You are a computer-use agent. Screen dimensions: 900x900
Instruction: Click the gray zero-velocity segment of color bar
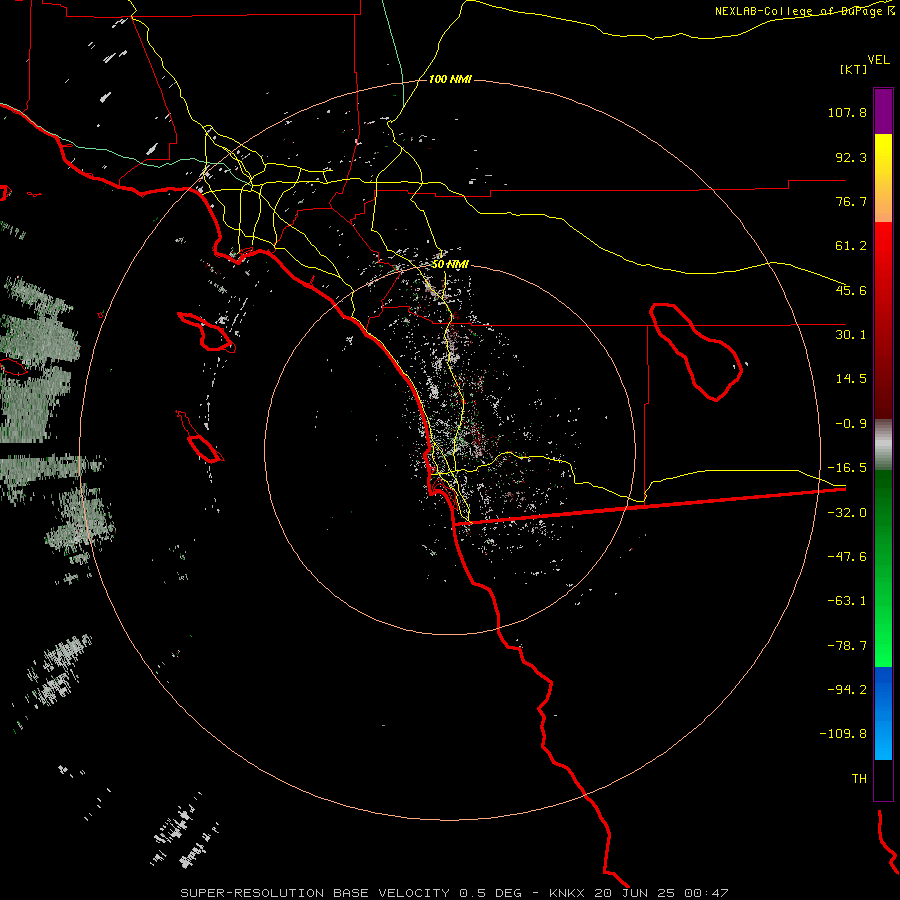(x=883, y=445)
